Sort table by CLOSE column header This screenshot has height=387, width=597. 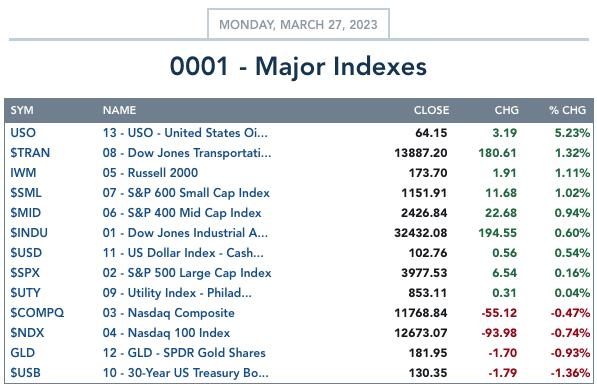pos(431,110)
